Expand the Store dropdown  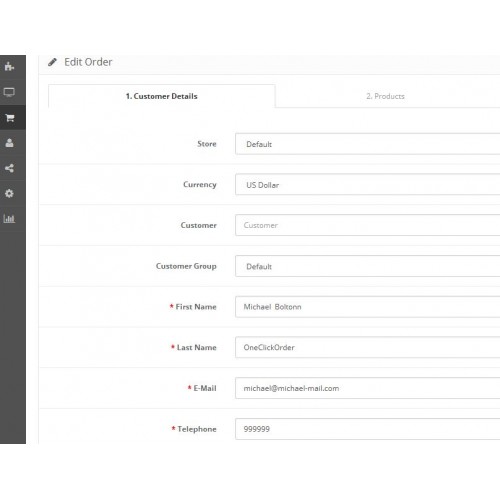367,144
